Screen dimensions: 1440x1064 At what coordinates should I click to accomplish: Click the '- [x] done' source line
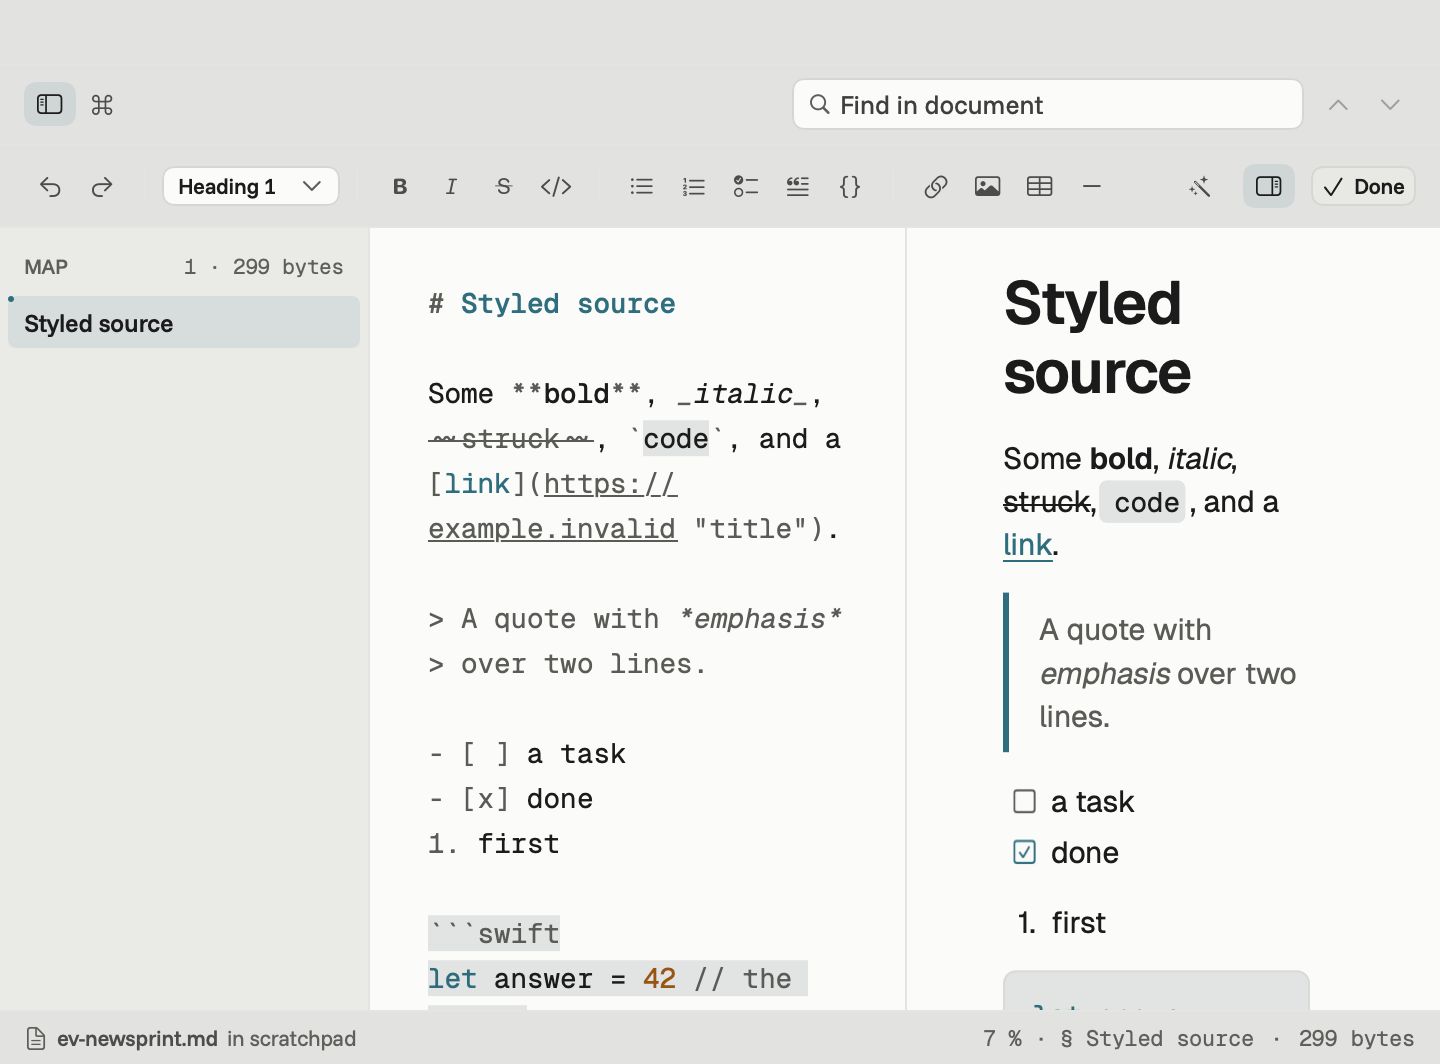click(x=511, y=799)
